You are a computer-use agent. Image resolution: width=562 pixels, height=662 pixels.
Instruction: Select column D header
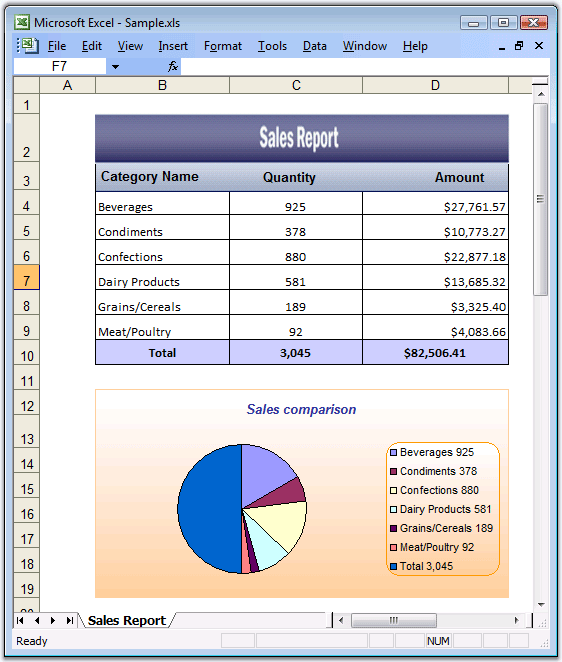click(435, 85)
